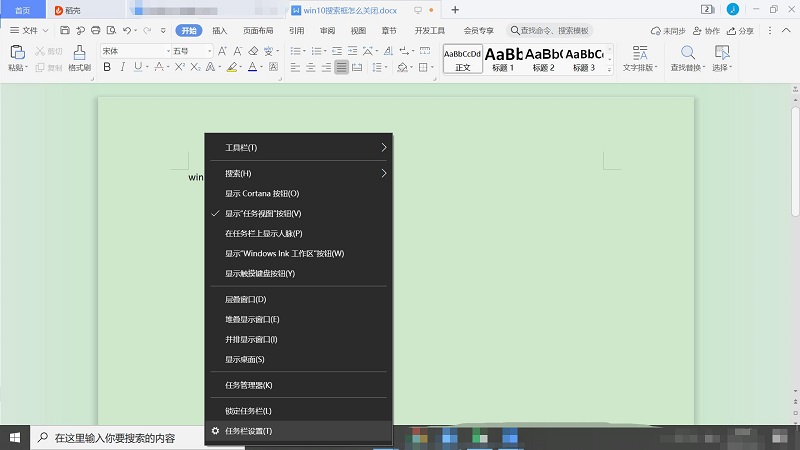Open Find and Replace (查找替换) tool

[687, 58]
